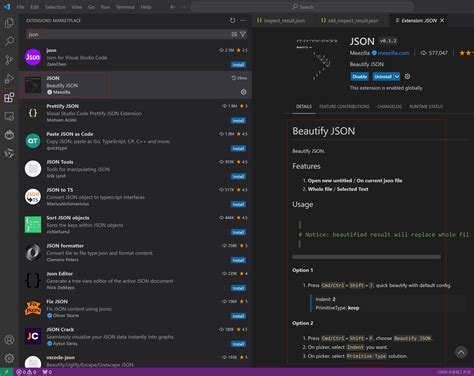
Task: Click the manage gear on JSON Meezilla row
Action: 244,92
